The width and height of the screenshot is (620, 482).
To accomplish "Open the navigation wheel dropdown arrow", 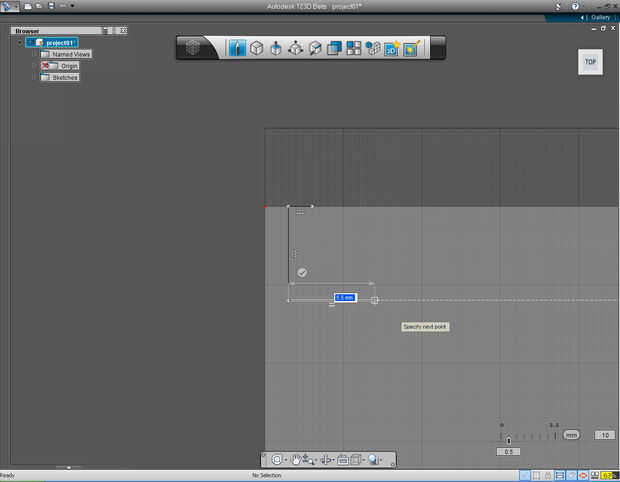I will coord(285,460).
